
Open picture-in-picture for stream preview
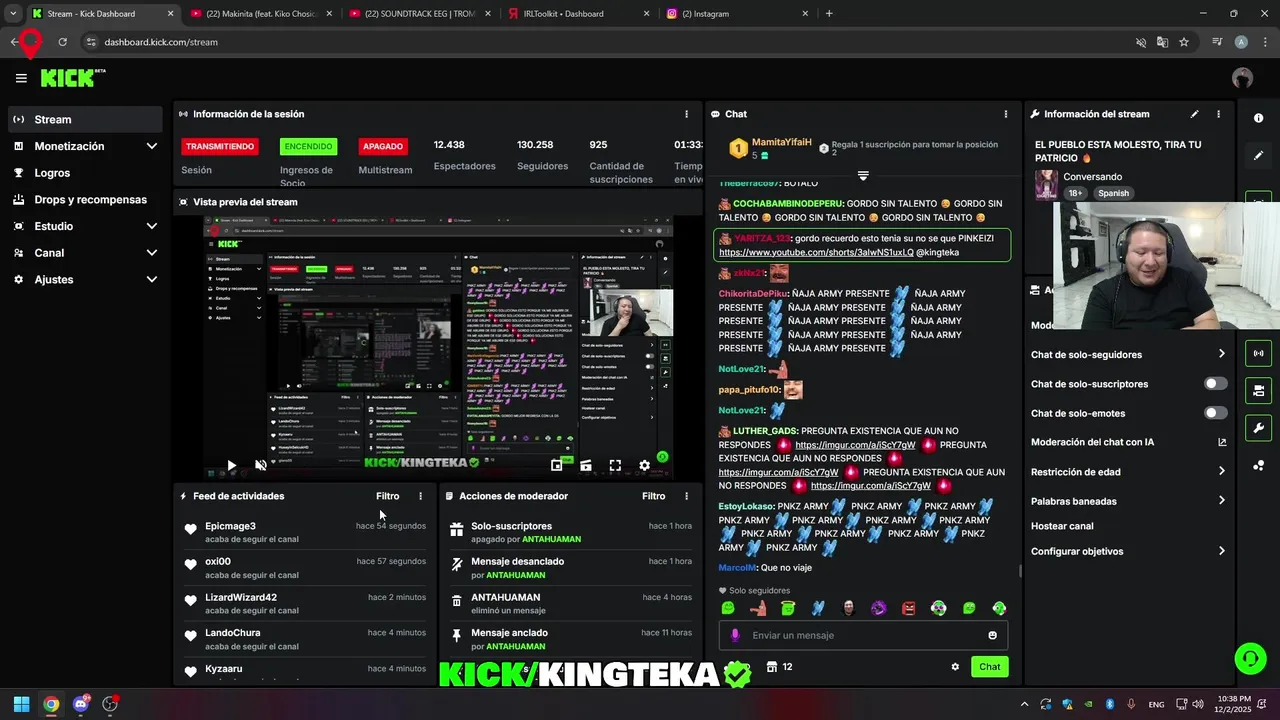tap(556, 465)
